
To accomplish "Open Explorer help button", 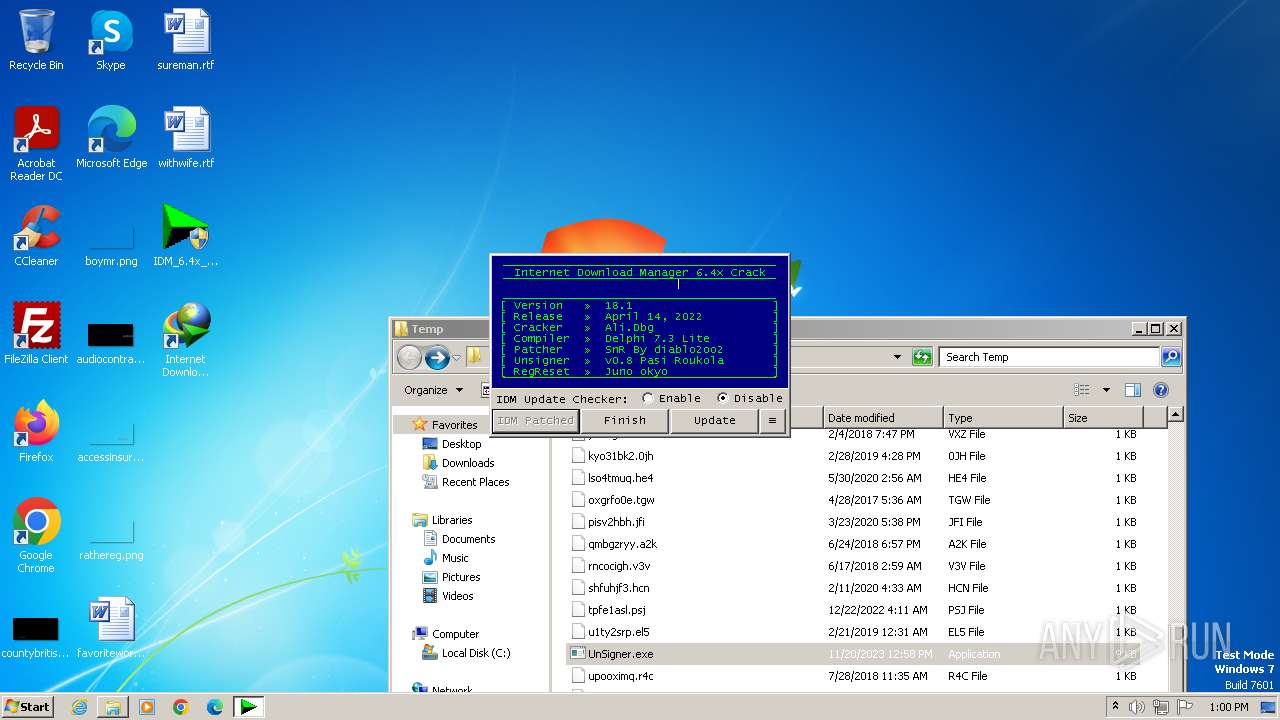I will (x=1161, y=390).
